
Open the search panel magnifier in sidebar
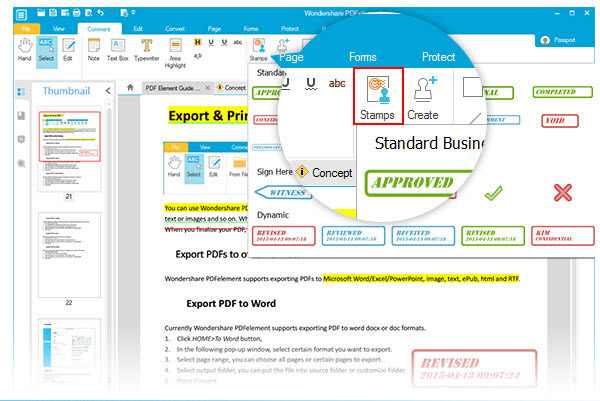coord(21,164)
